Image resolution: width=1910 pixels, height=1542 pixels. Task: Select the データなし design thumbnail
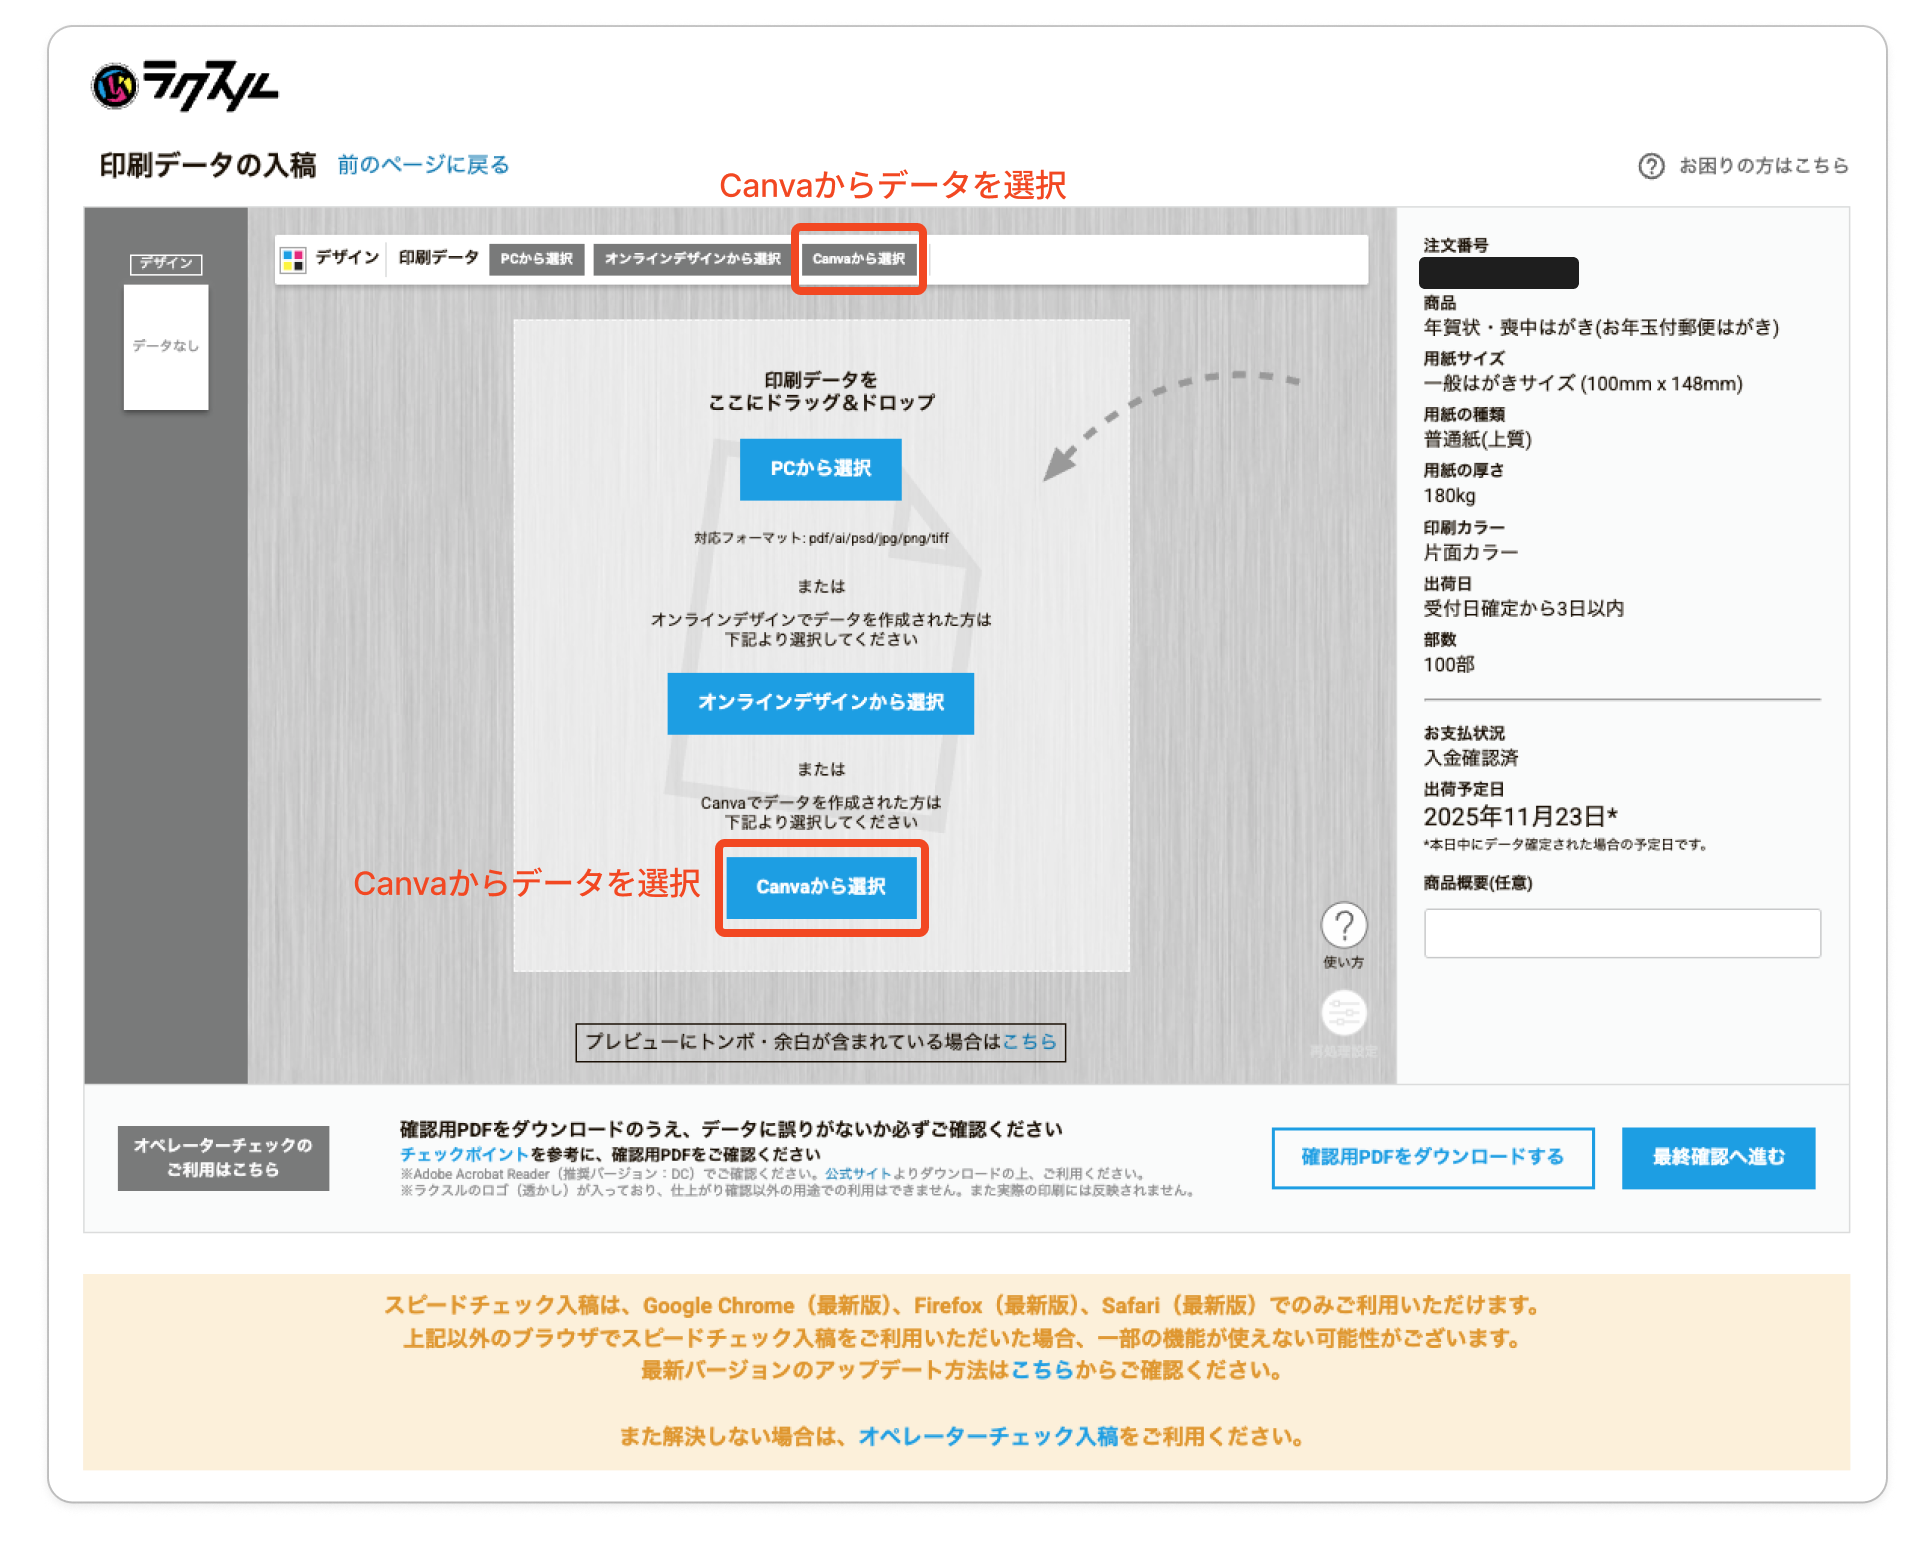tap(166, 347)
